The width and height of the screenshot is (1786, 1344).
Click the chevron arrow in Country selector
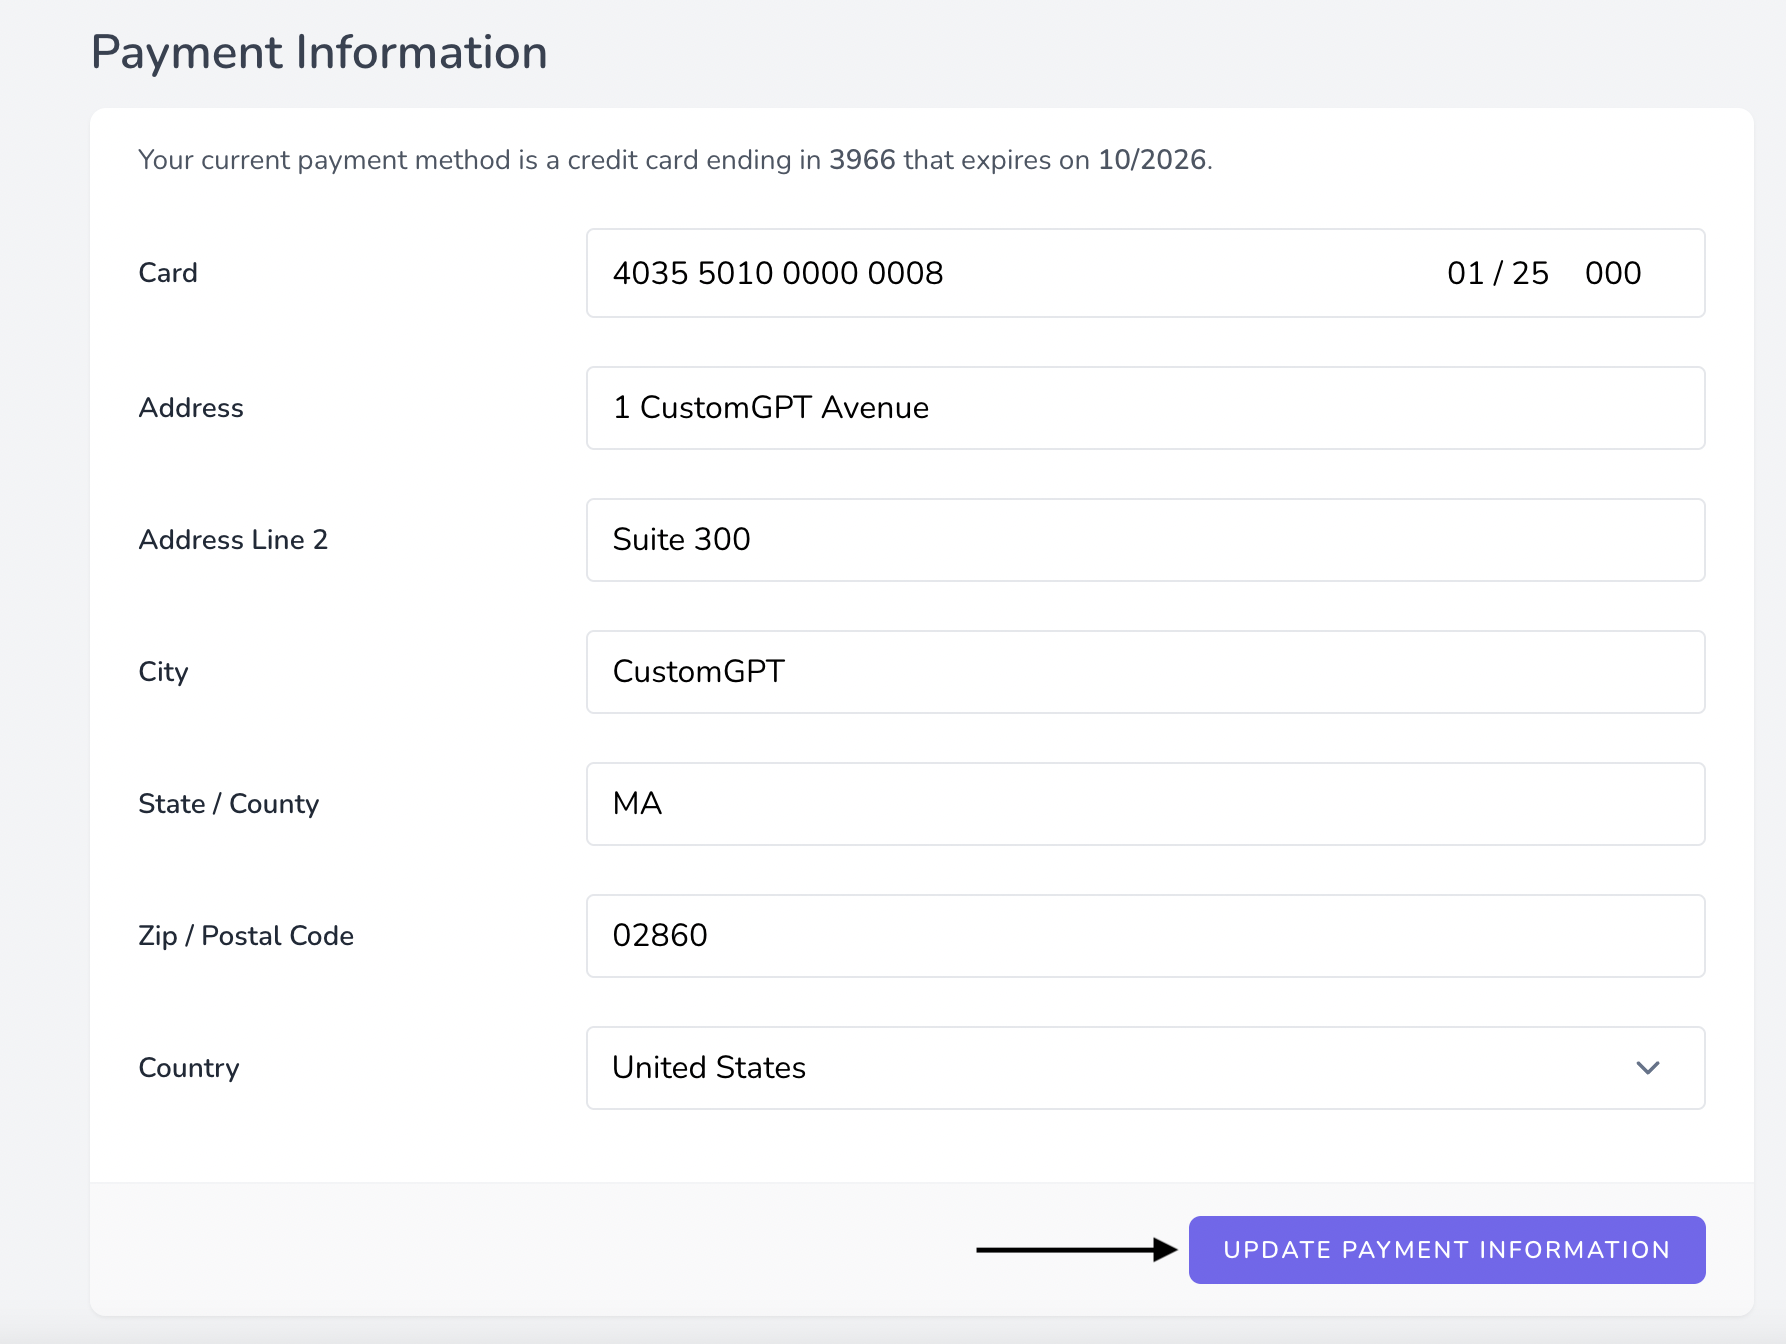(x=1647, y=1068)
